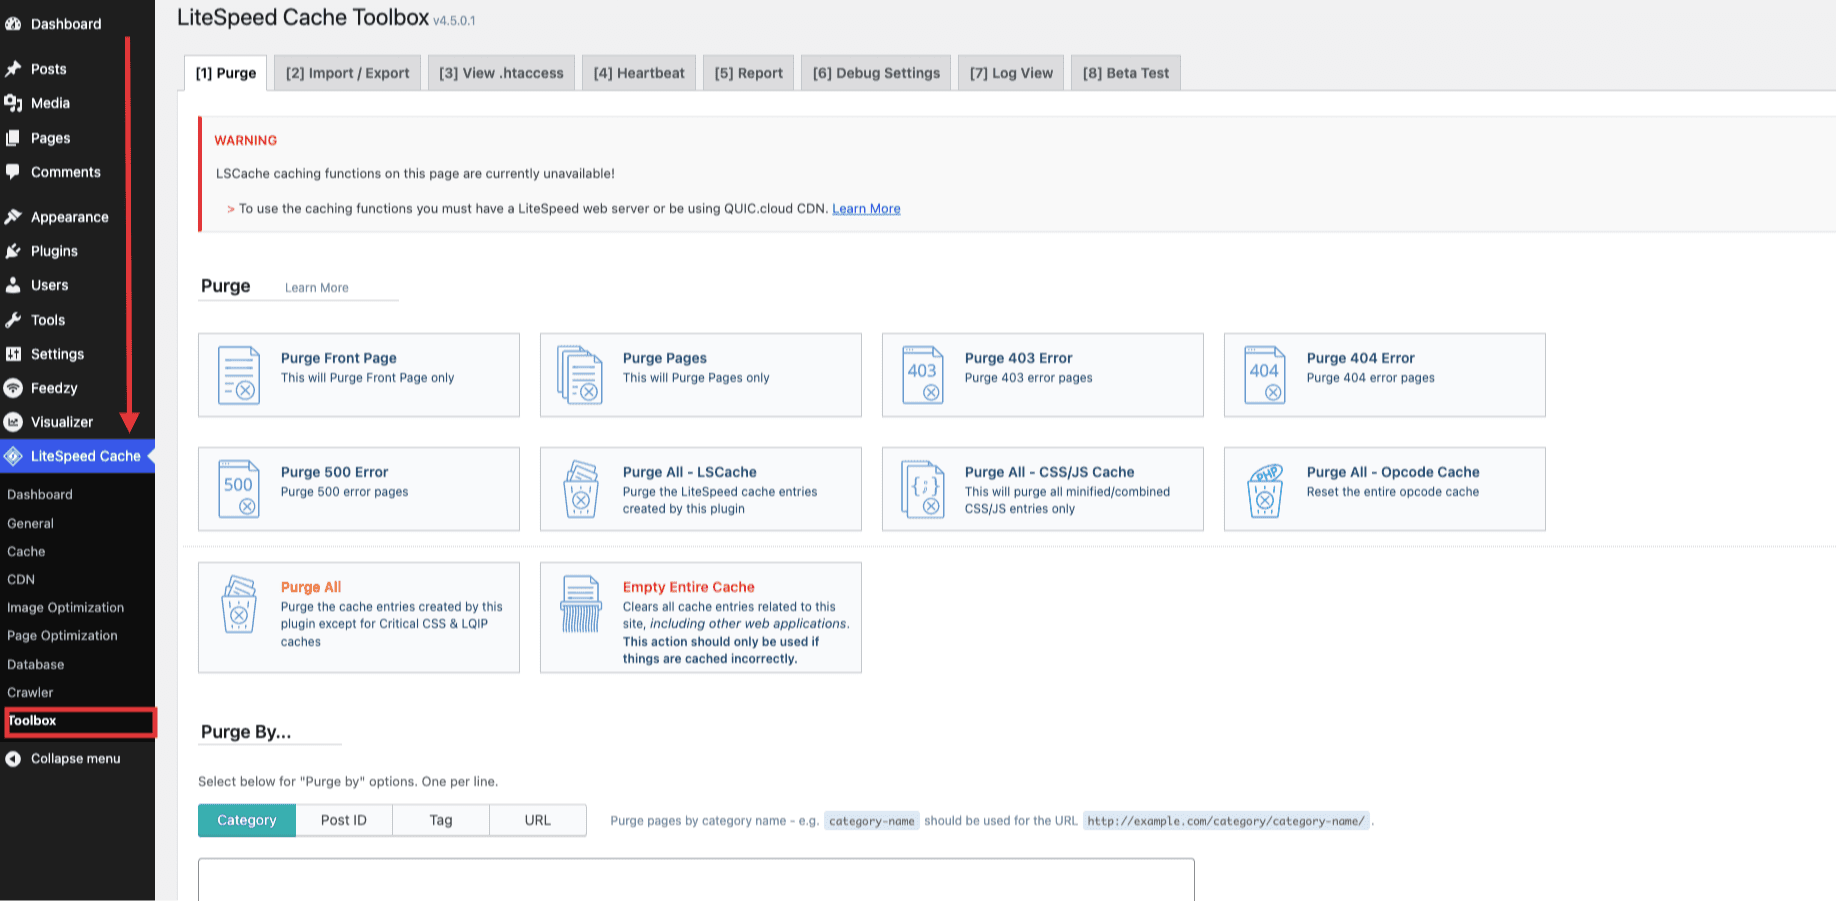Click the Purge All button text
1836x901 pixels.
tap(311, 587)
